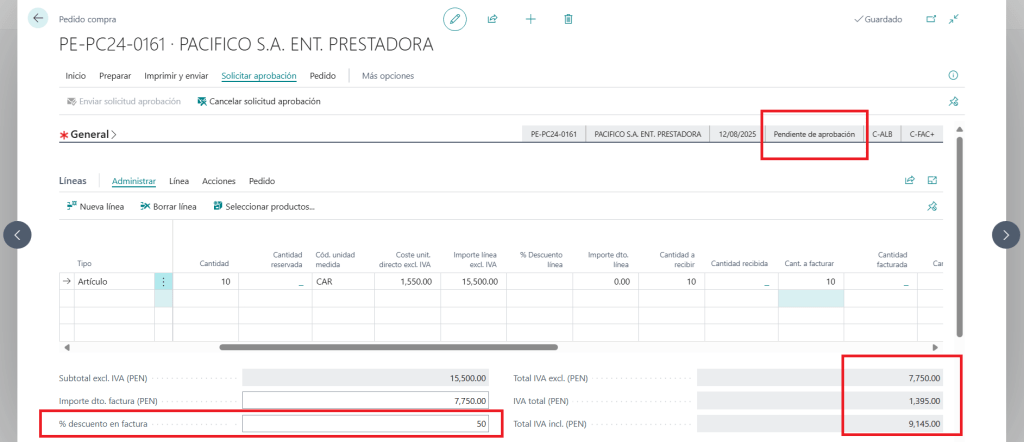
Task: Click Nueva línea button
Action: tap(95, 207)
